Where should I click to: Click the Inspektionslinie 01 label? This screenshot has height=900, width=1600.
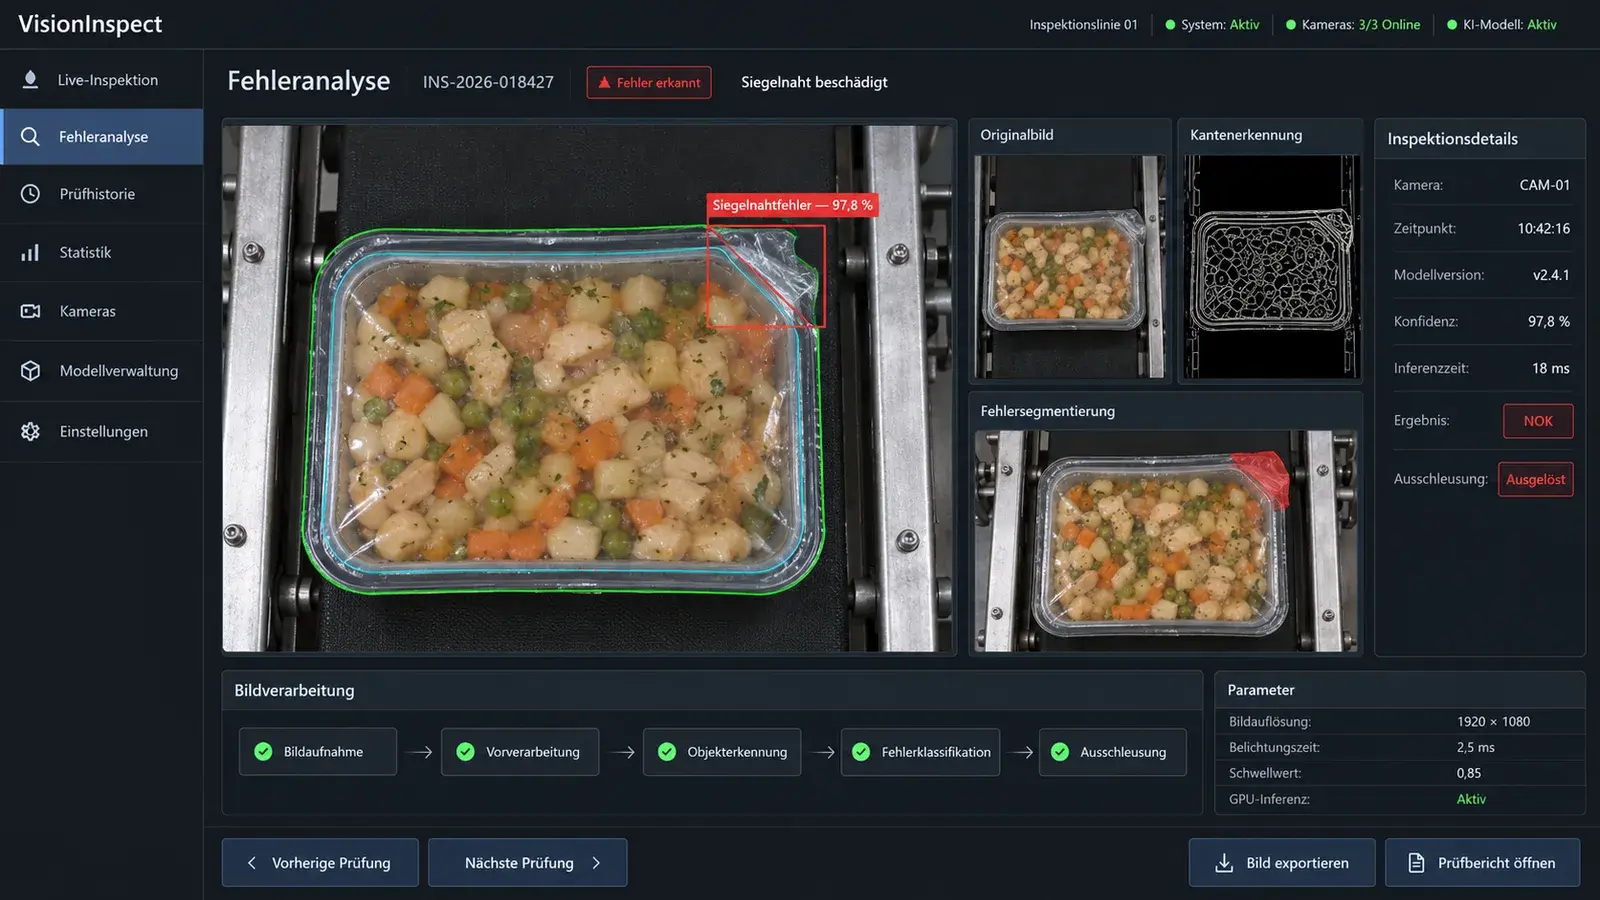tap(1084, 25)
